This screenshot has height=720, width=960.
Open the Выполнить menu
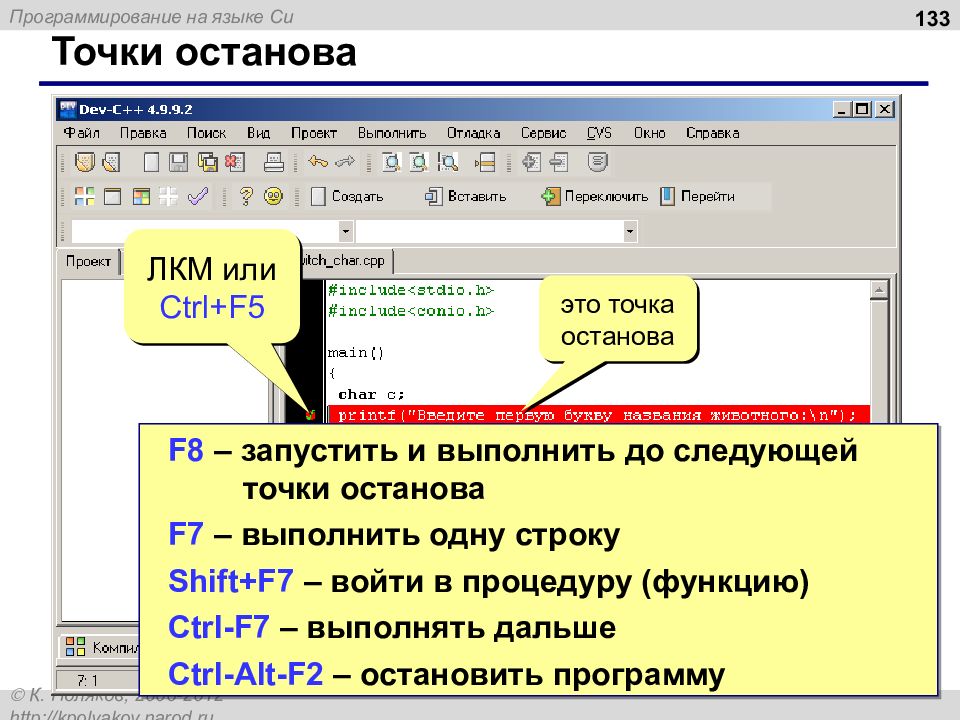click(392, 133)
